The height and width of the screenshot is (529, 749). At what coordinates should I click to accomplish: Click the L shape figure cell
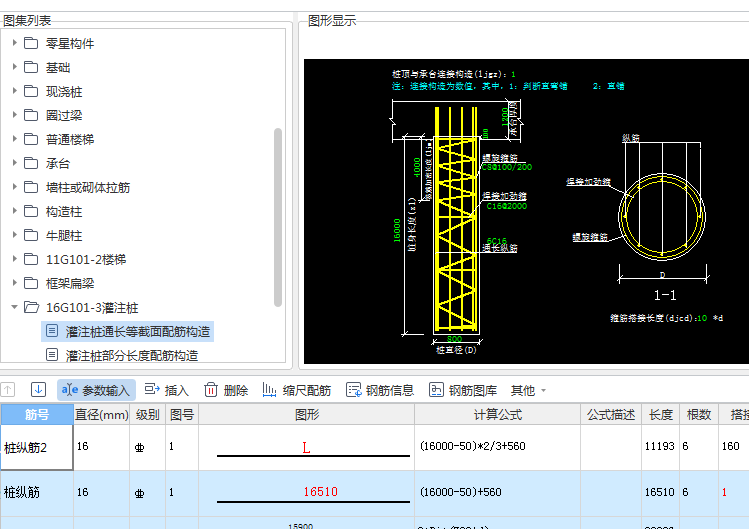click(306, 447)
